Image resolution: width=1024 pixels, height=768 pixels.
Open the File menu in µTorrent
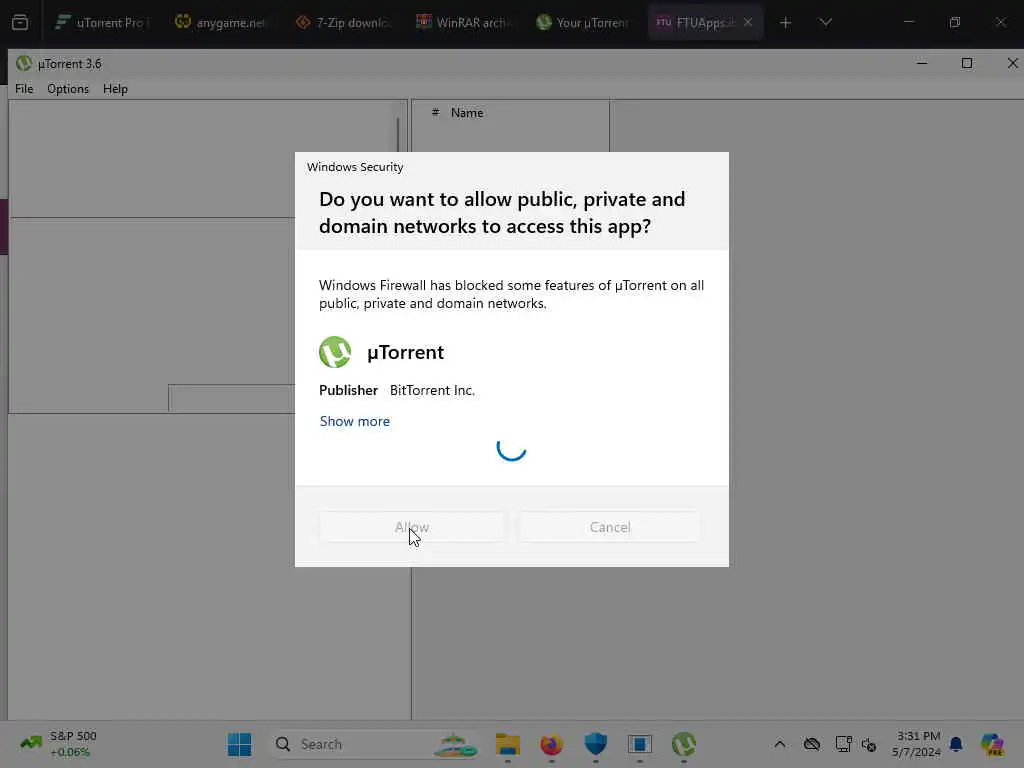point(24,89)
